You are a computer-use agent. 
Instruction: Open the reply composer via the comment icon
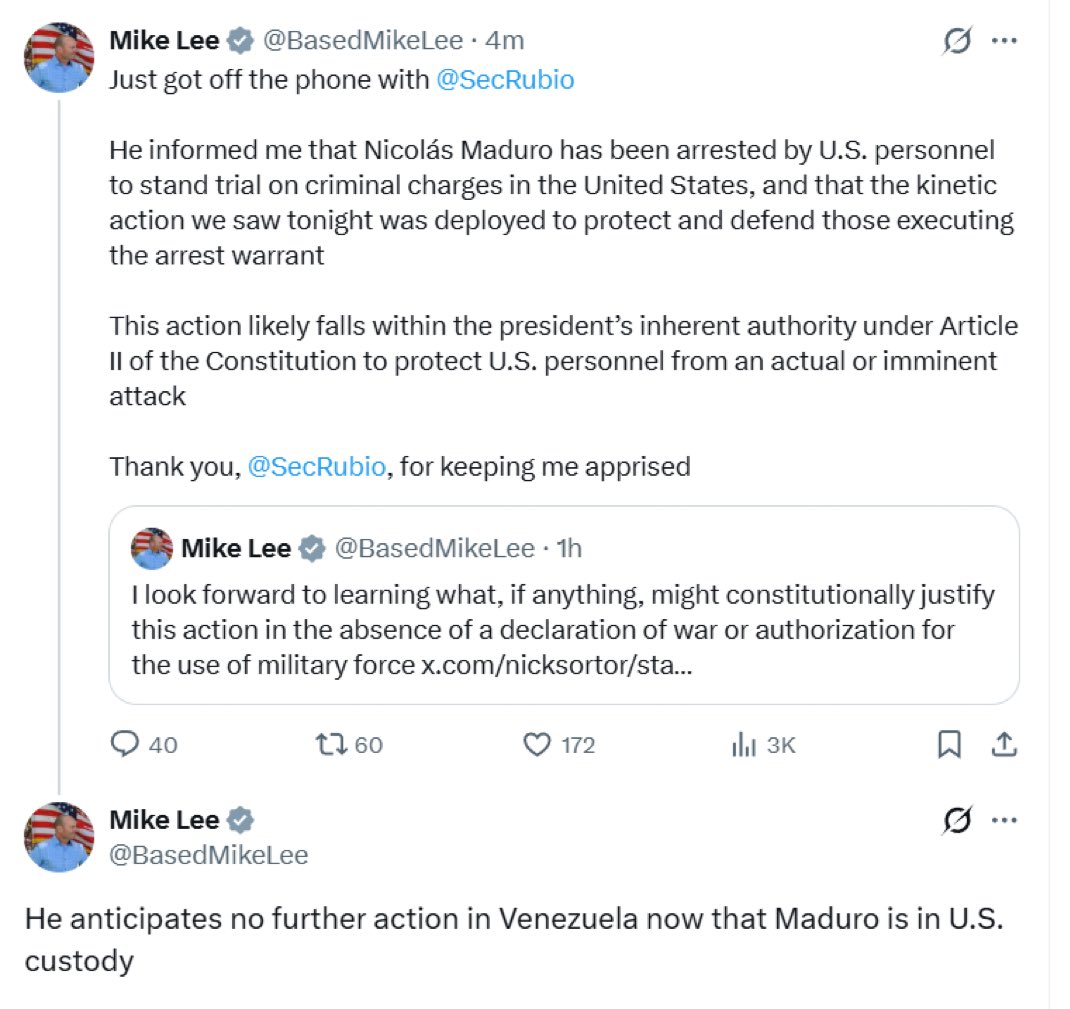(x=124, y=744)
